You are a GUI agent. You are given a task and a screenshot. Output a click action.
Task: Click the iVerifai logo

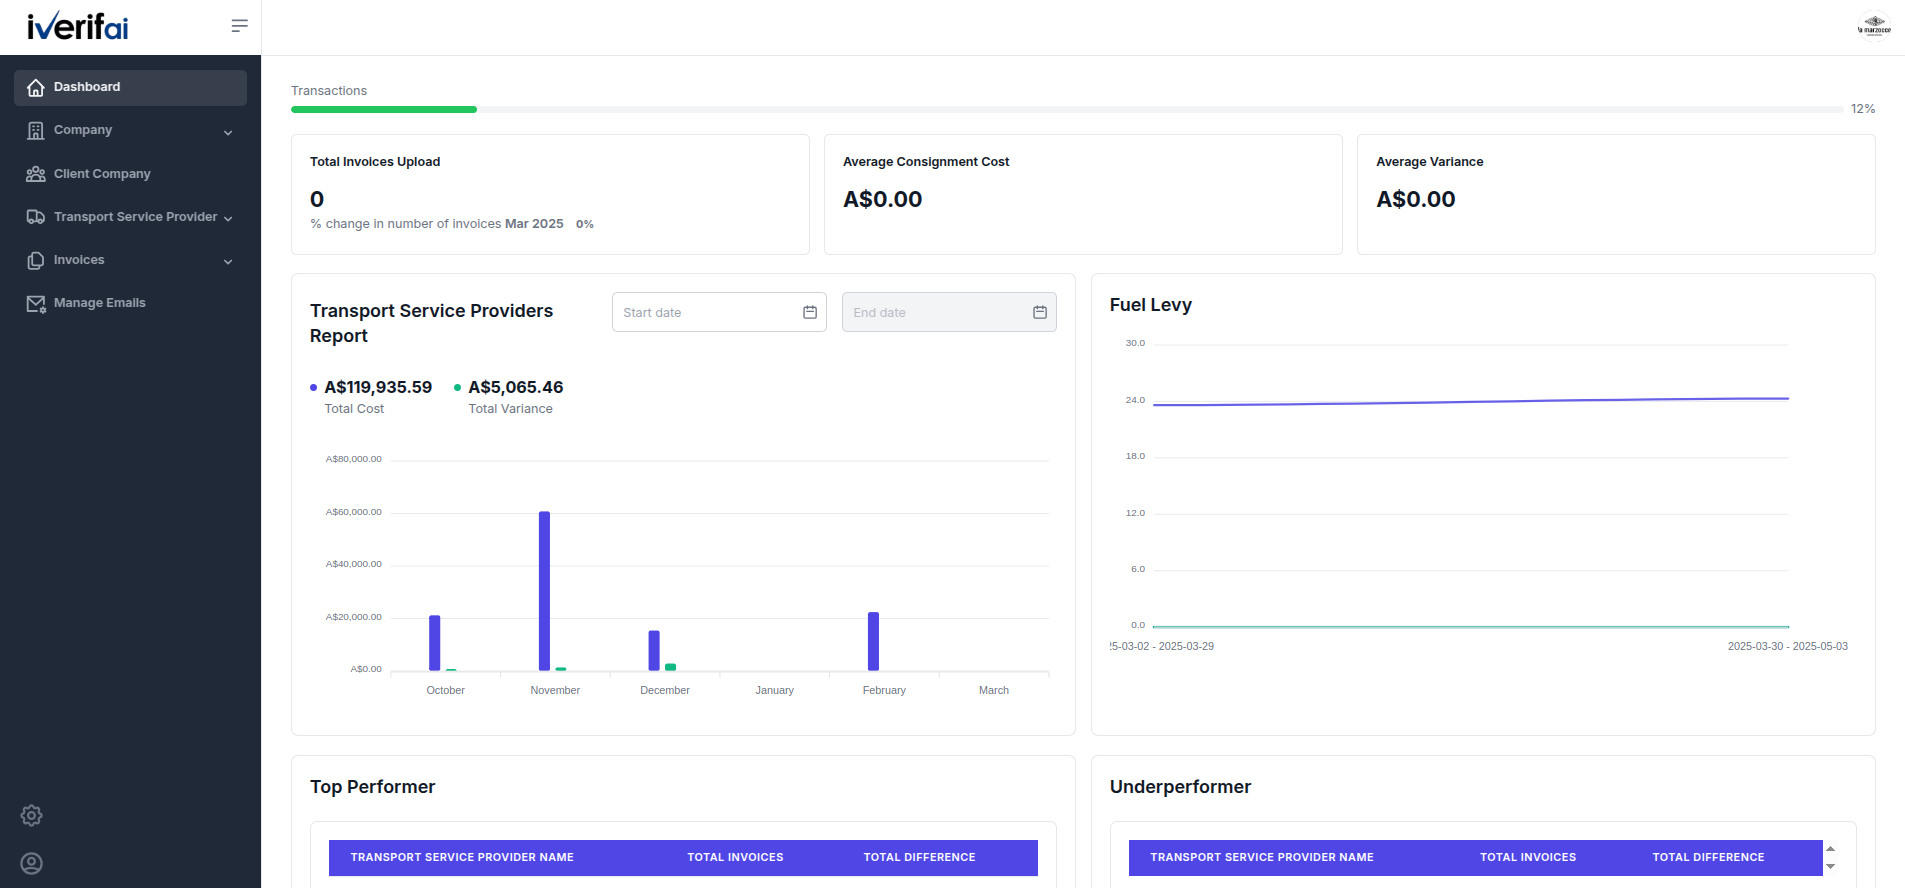pos(78,26)
